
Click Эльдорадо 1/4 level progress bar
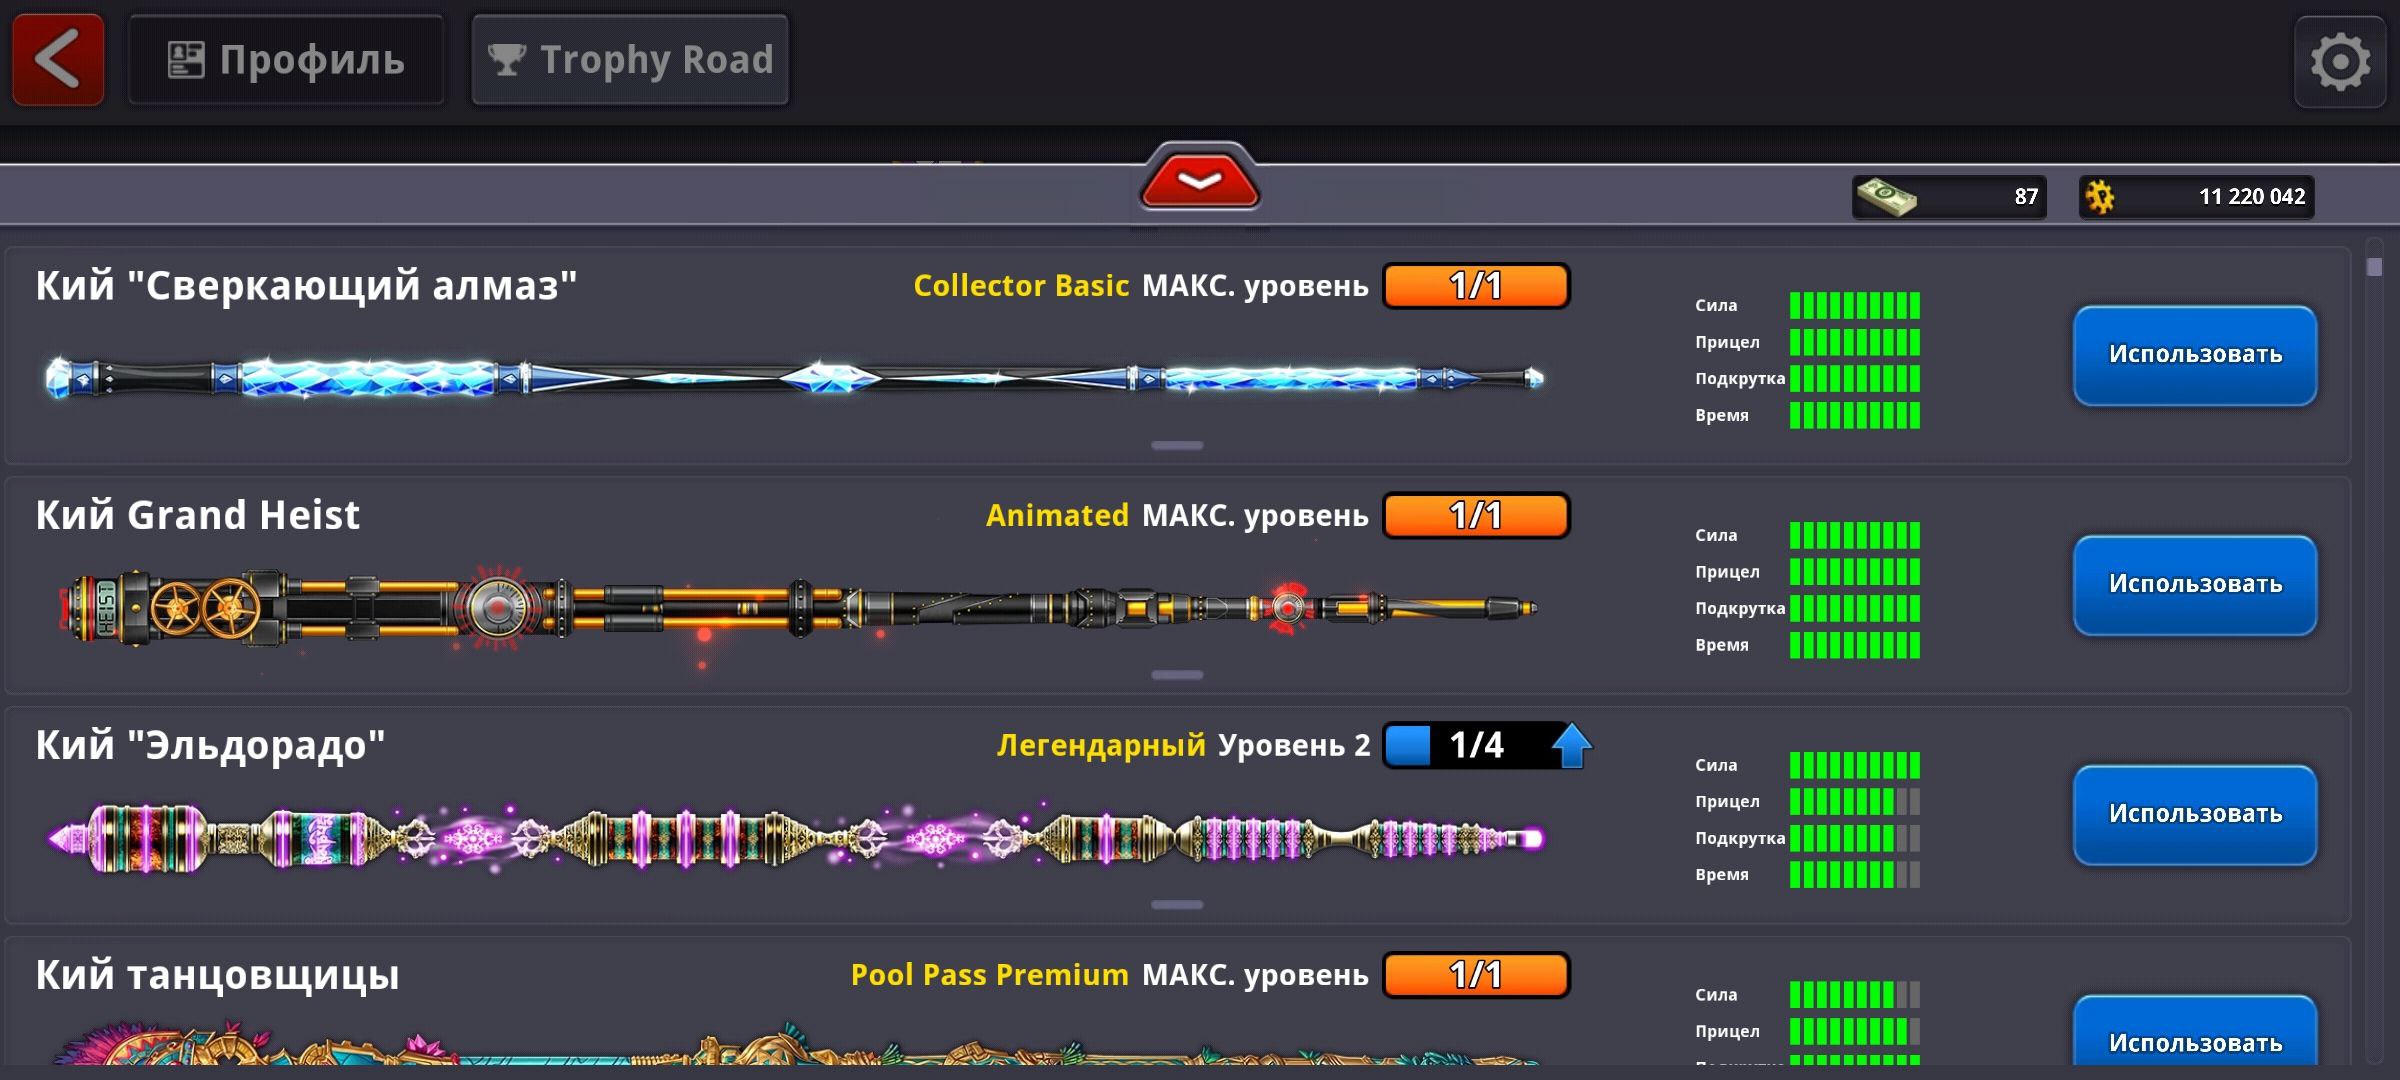(1476, 745)
